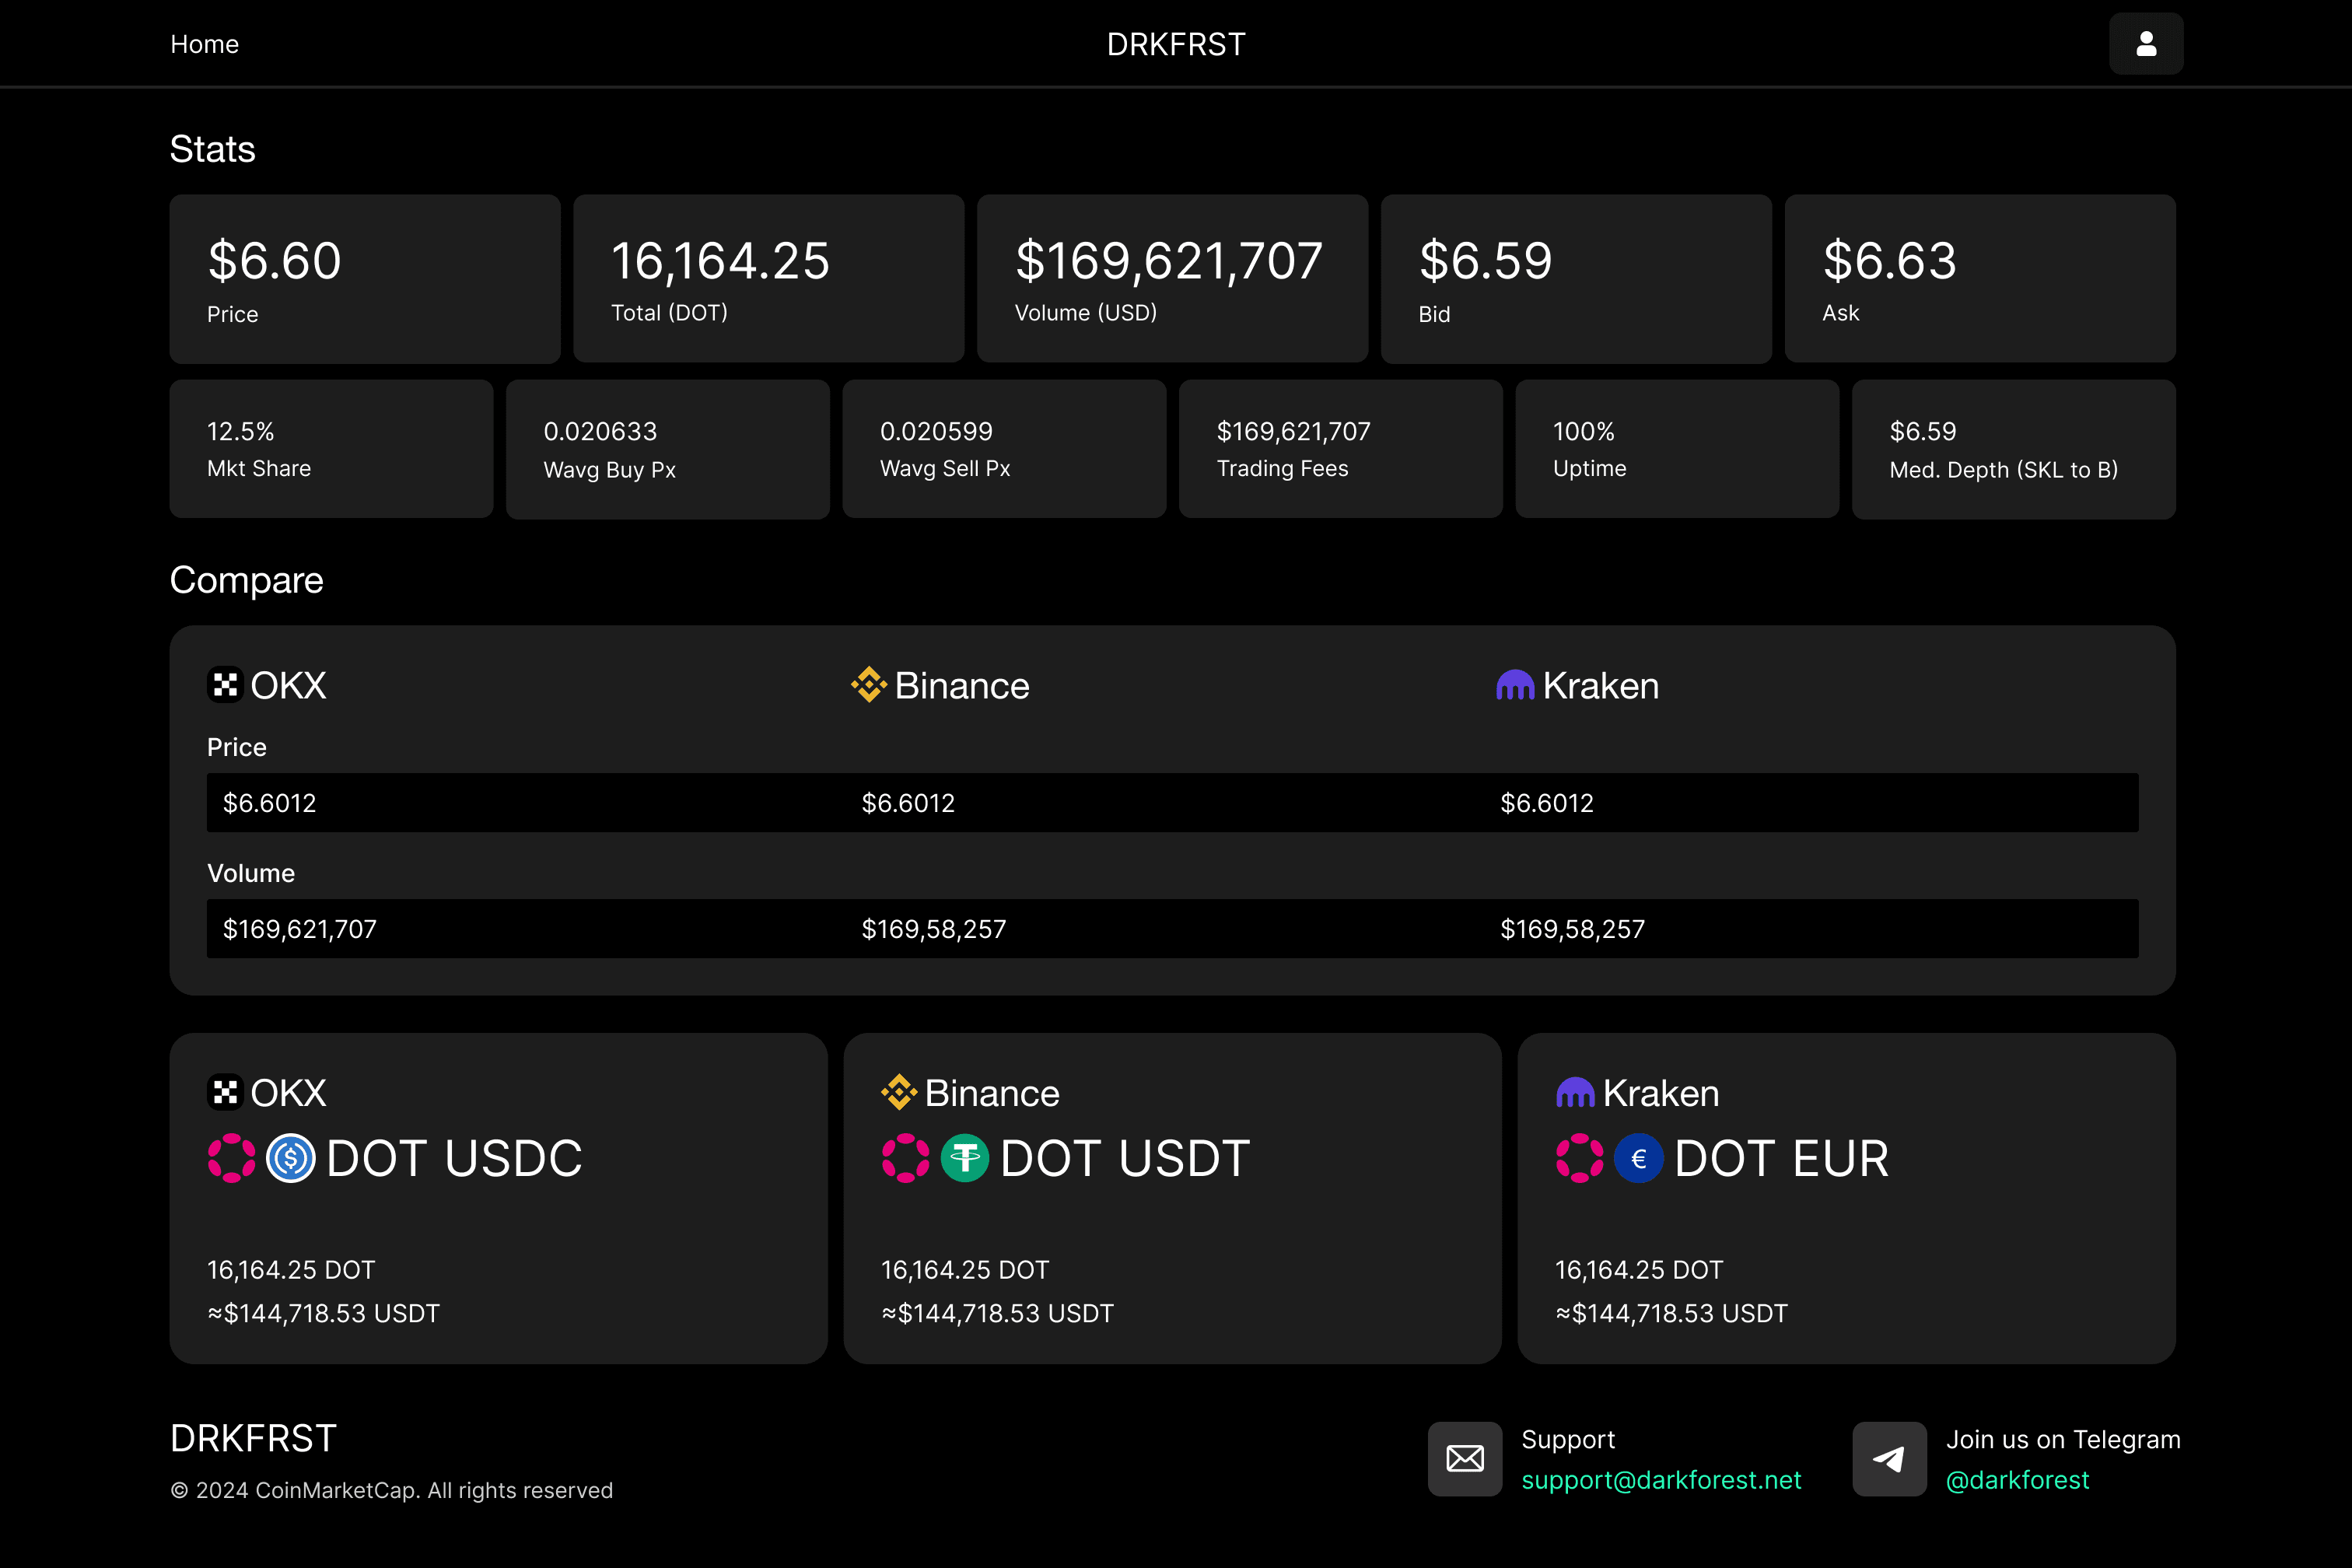Viewport: 2352px width, 1568px height.
Task: Click the Polkadot icon on DOT USDT card
Action: 906,1158
